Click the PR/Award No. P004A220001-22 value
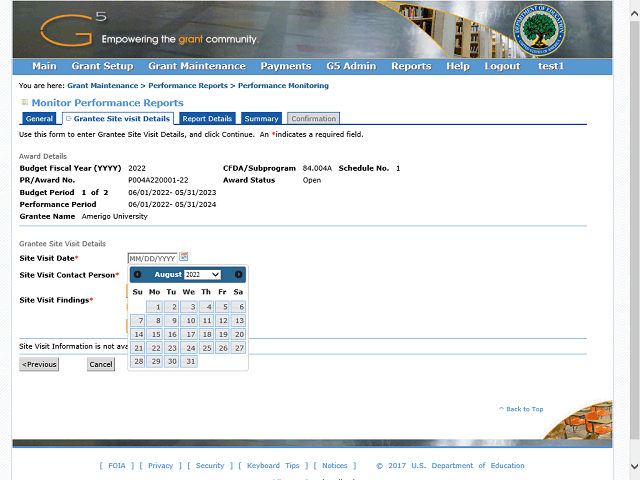640x480 pixels. click(x=158, y=180)
